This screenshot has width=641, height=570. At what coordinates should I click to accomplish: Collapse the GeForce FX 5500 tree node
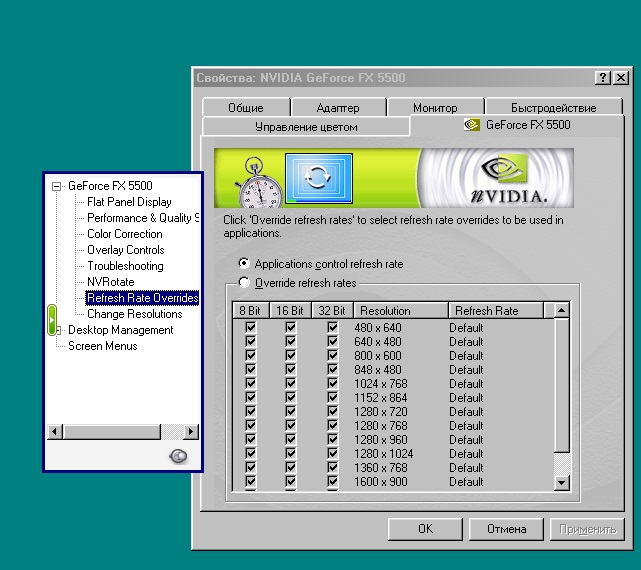[56, 186]
